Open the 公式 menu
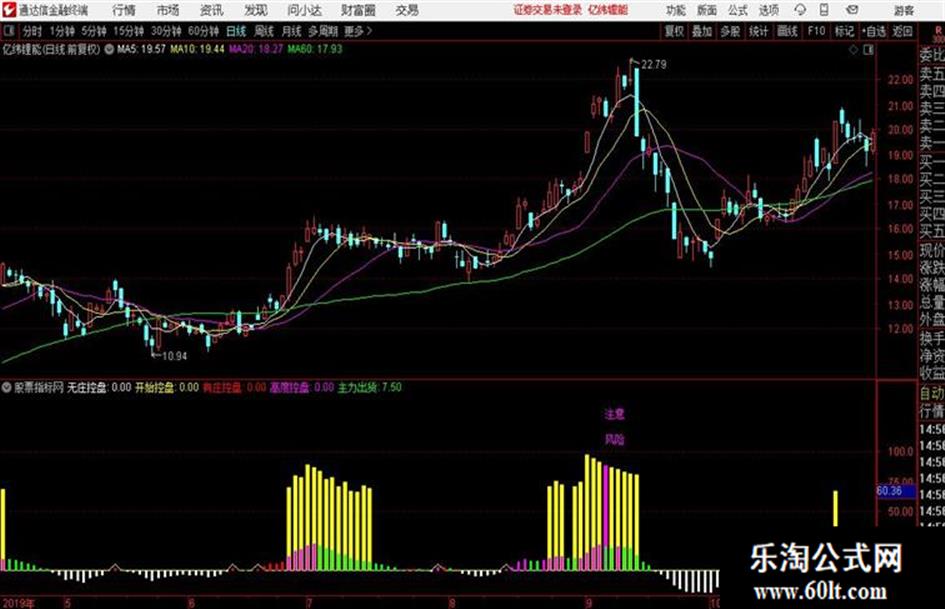 tap(737, 10)
